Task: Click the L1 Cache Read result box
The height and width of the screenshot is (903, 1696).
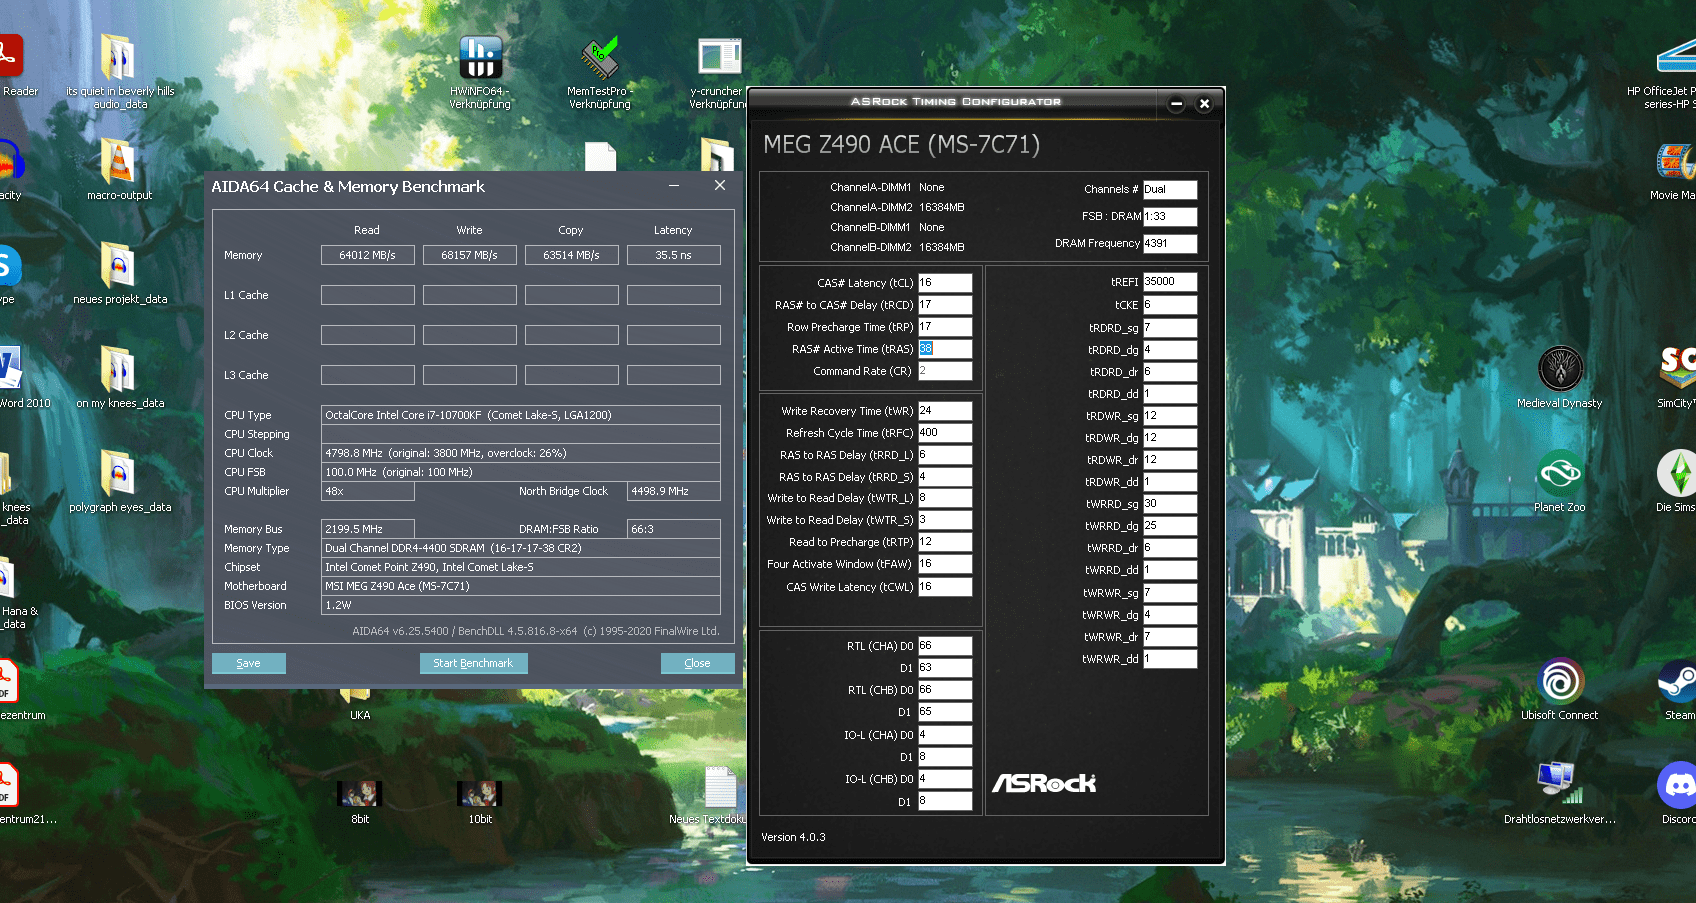Action: point(368,295)
